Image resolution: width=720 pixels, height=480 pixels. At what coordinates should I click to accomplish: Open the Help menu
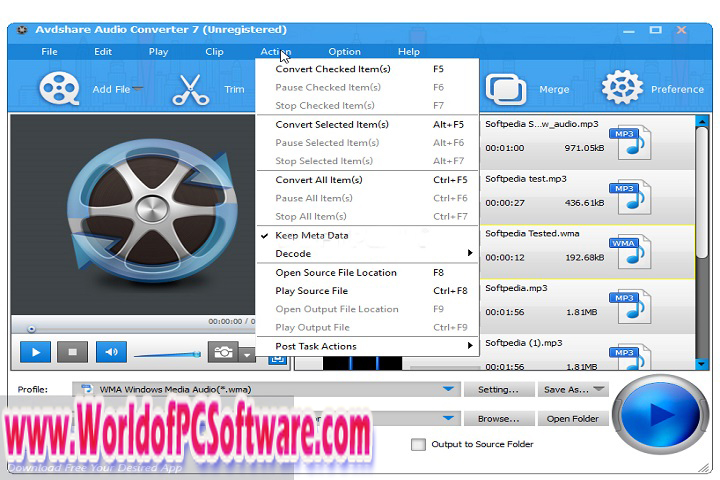(409, 51)
